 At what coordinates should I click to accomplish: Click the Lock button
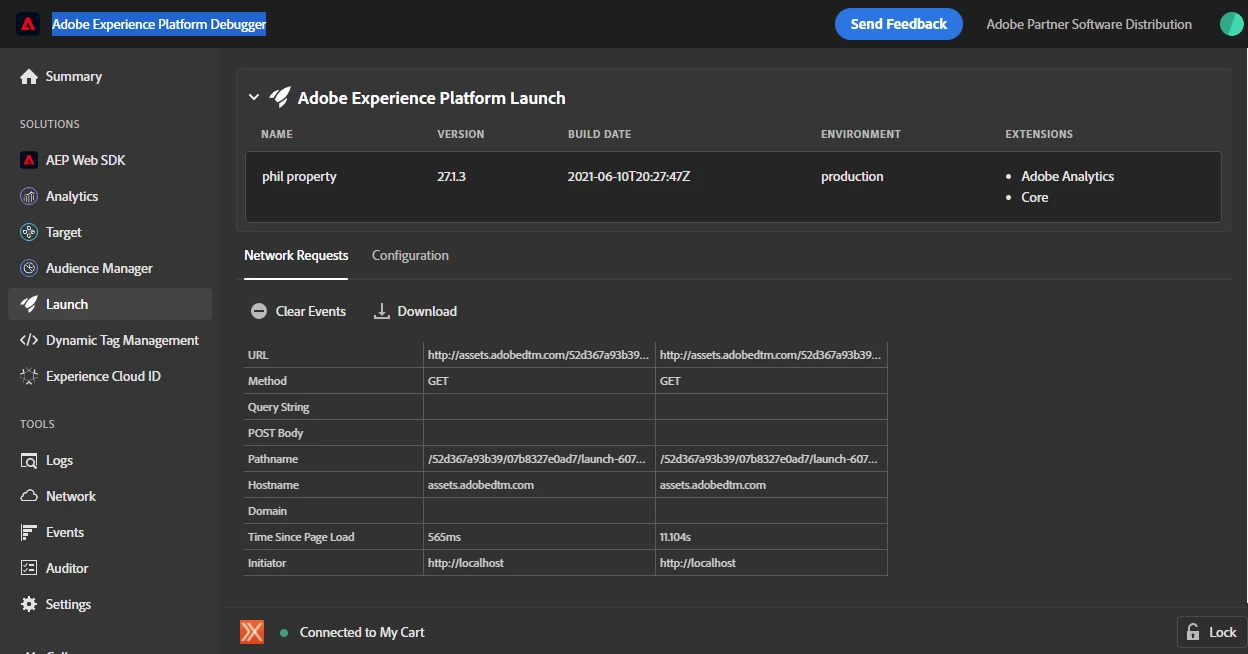(x=1212, y=632)
